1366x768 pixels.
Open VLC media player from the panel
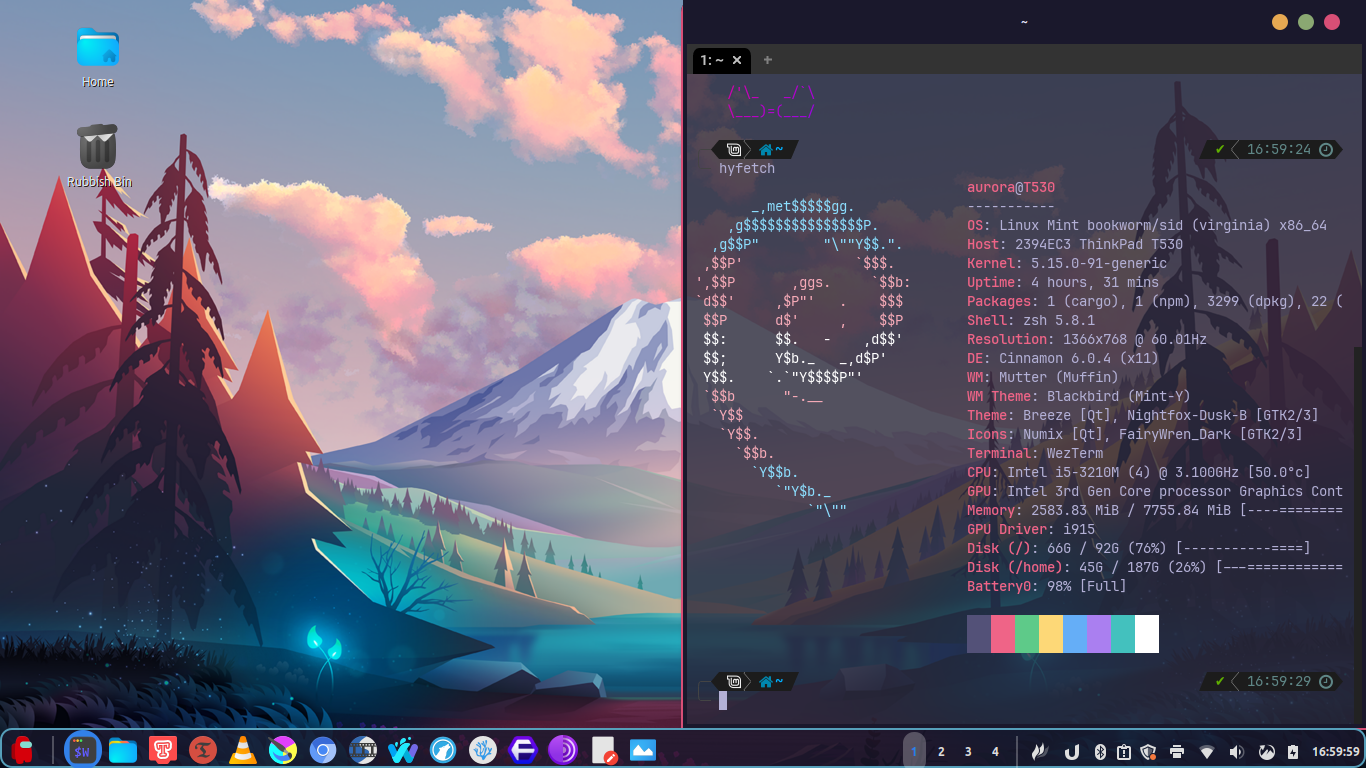coord(242,749)
